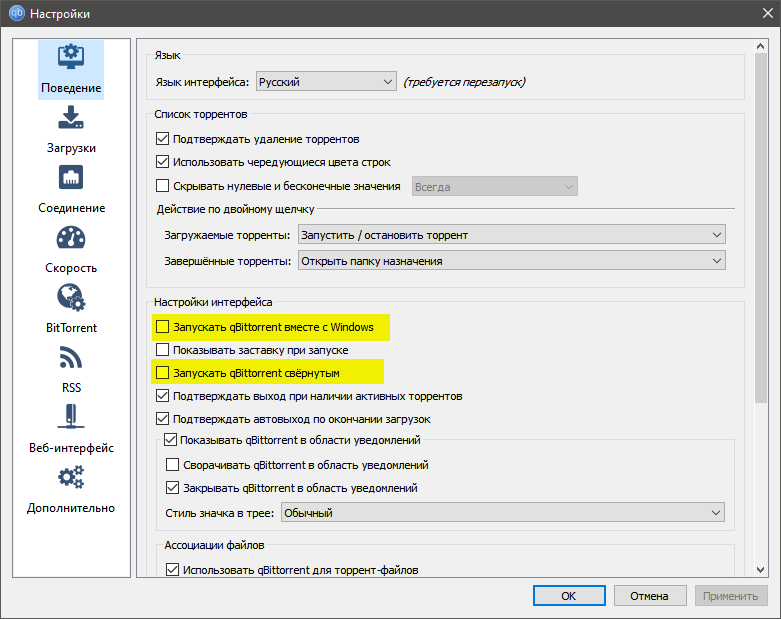Click the scrollbar up arrow

tap(760, 46)
